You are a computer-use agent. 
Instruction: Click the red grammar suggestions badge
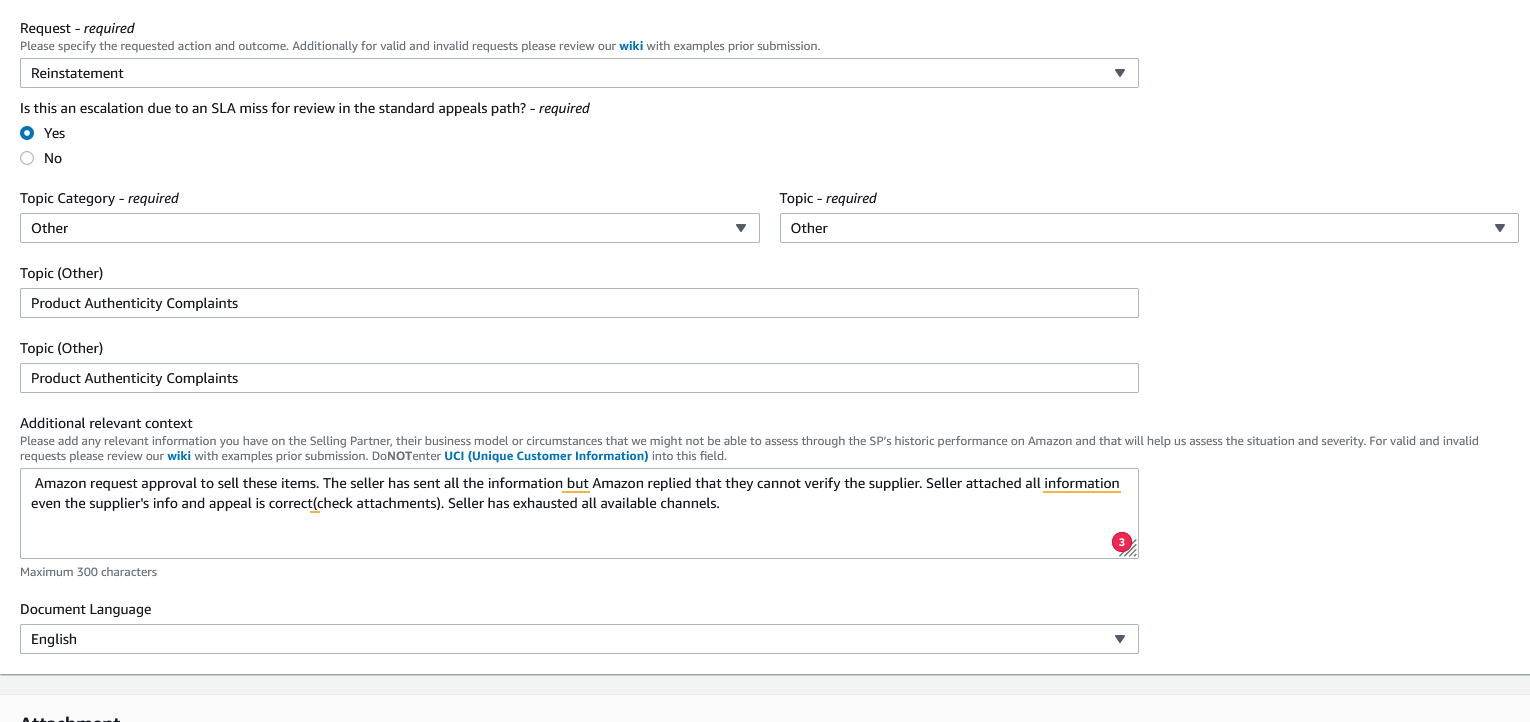click(x=1121, y=543)
